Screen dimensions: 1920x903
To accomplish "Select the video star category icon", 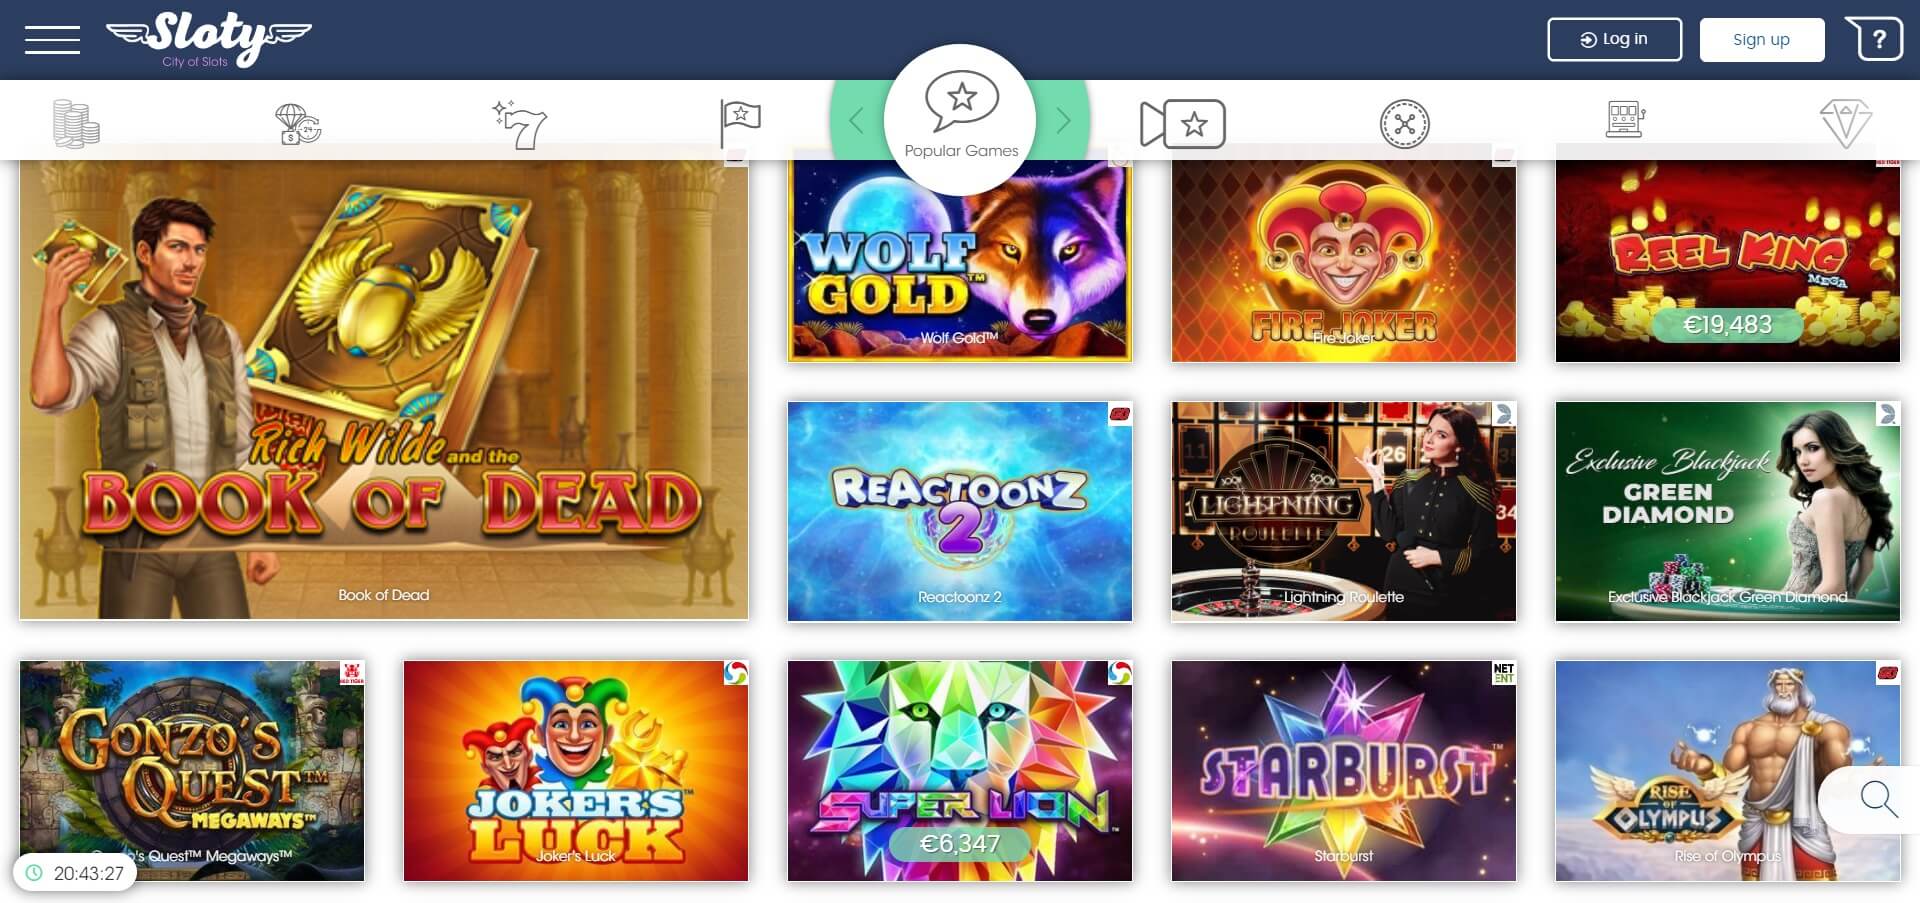I will click(x=1183, y=124).
